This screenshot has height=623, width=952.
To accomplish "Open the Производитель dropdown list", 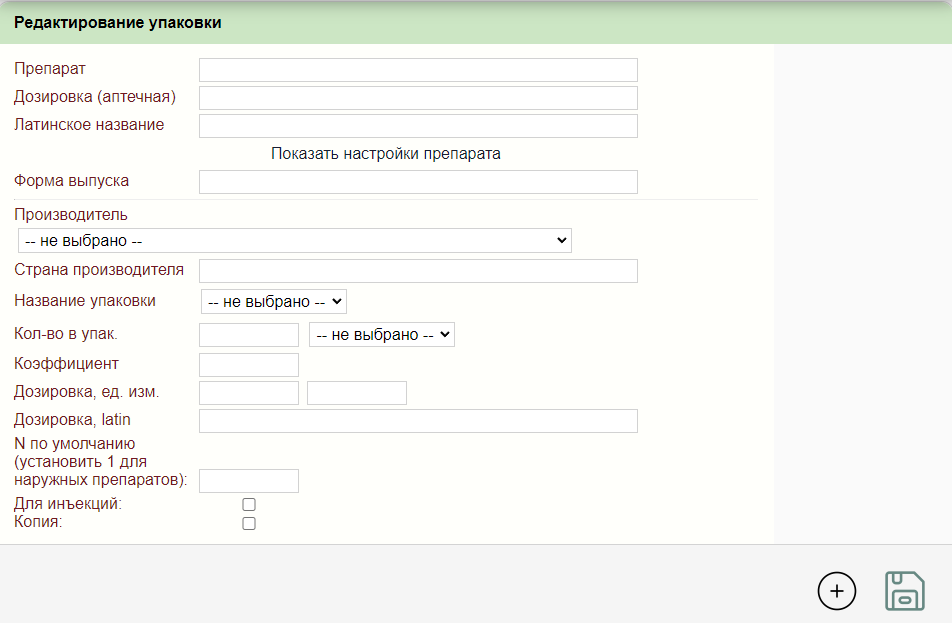I will pos(294,241).
